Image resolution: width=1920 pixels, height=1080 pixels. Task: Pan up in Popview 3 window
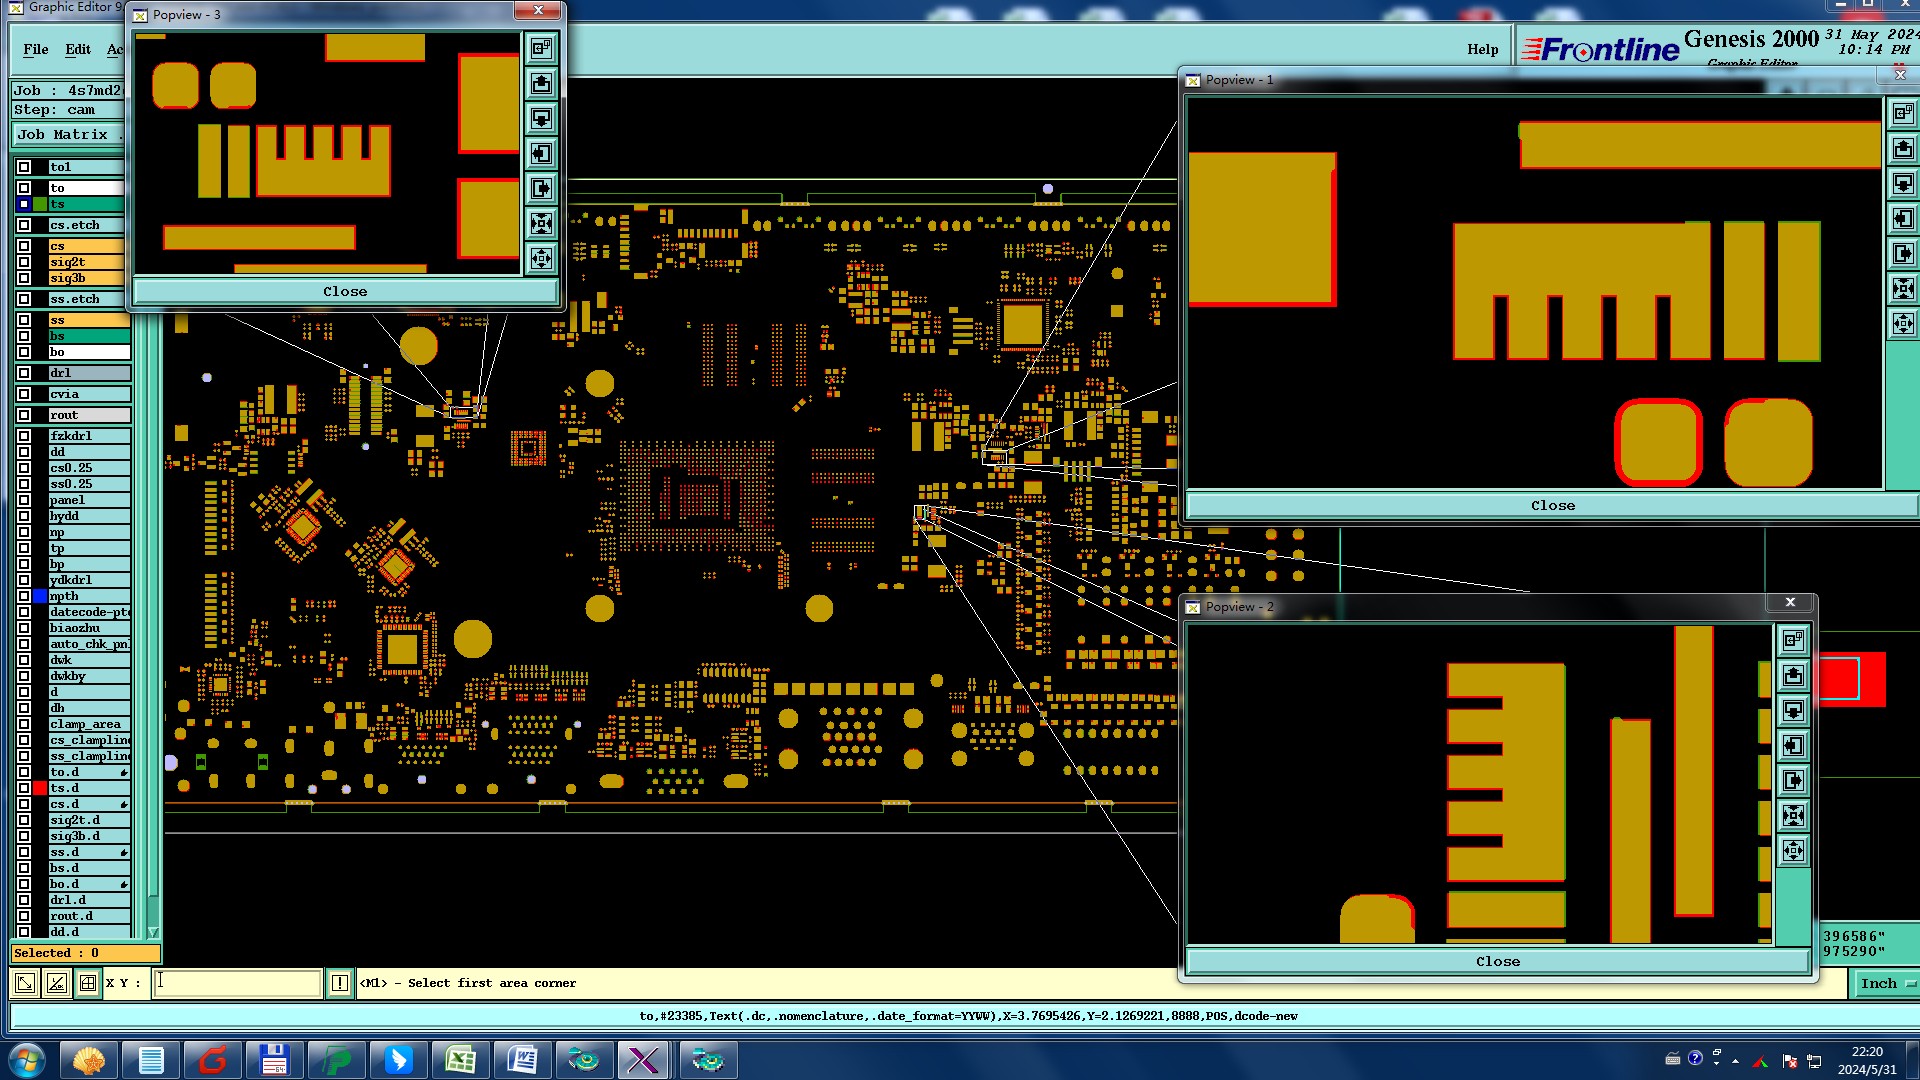tap(541, 83)
